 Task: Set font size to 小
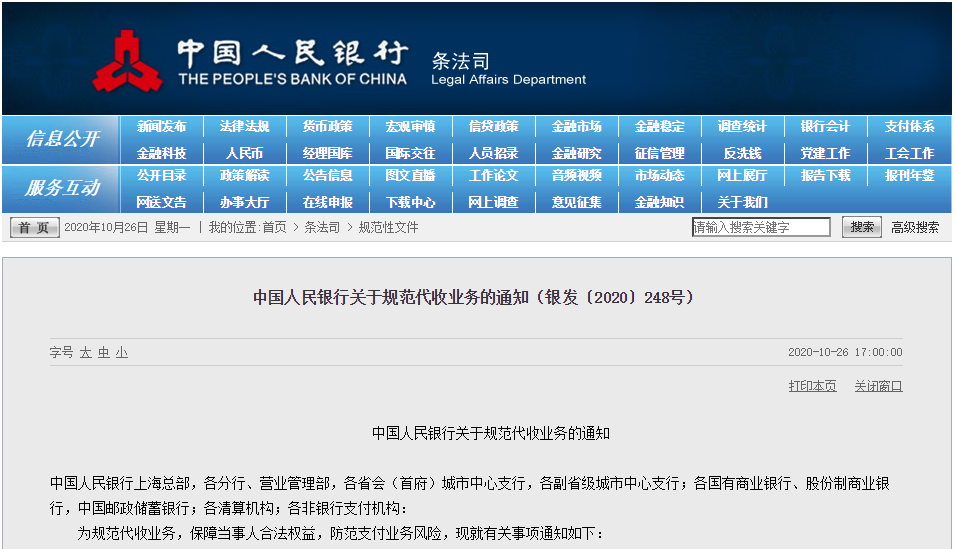pos(122,353)
